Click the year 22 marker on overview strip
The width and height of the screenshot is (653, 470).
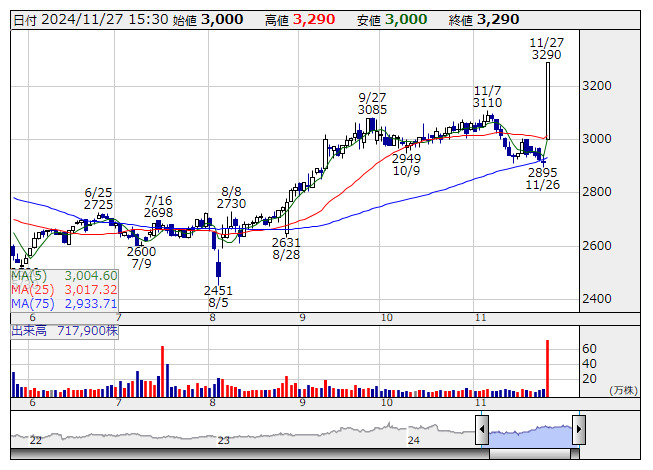36,440
